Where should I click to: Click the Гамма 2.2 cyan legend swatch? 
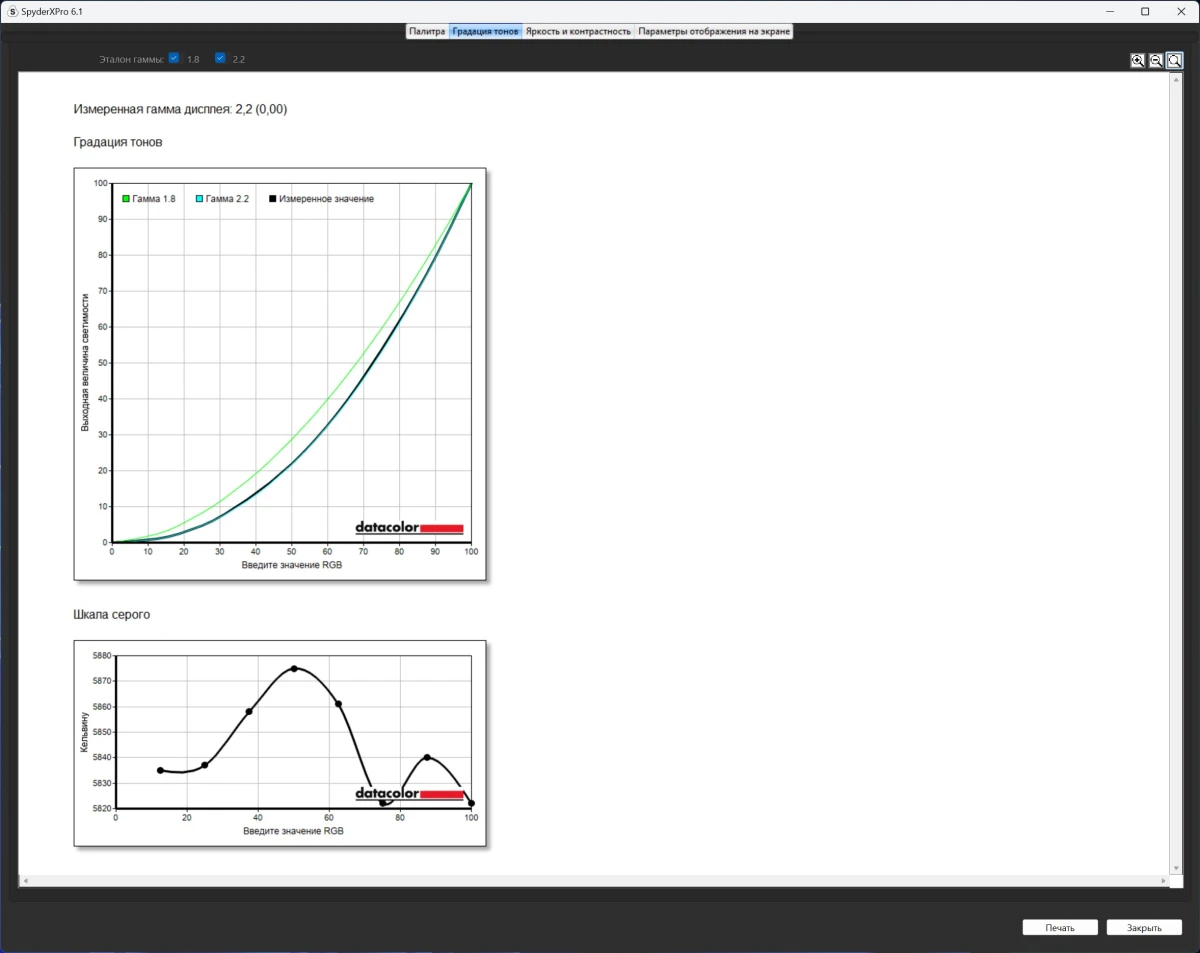(x=199, y=199)
